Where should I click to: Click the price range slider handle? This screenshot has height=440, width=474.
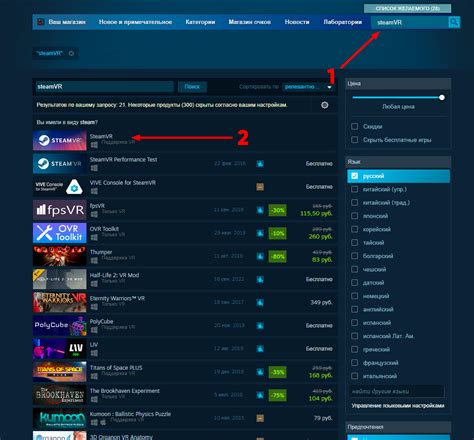coord(442,98)
